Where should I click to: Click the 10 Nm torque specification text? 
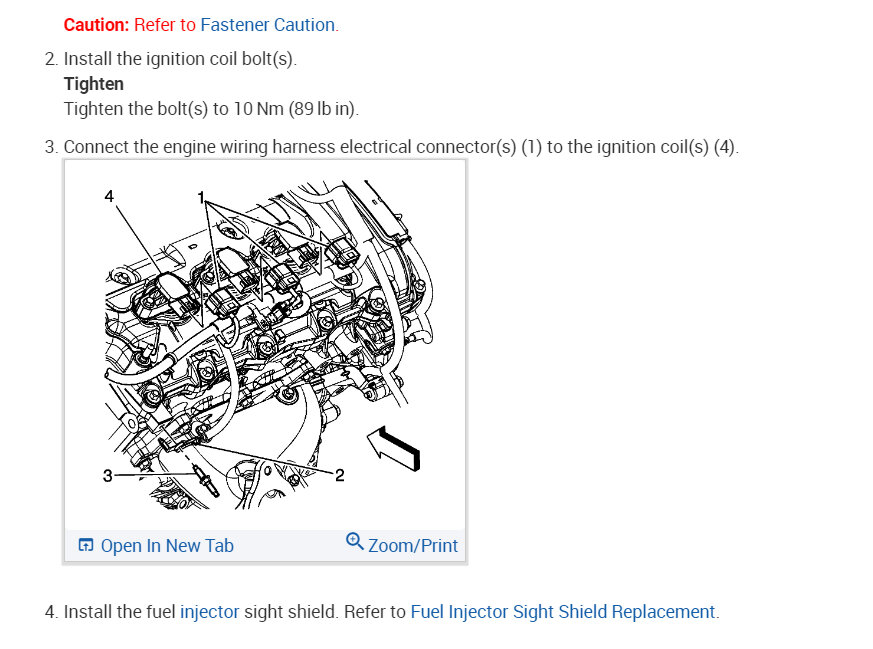(258, 109)
